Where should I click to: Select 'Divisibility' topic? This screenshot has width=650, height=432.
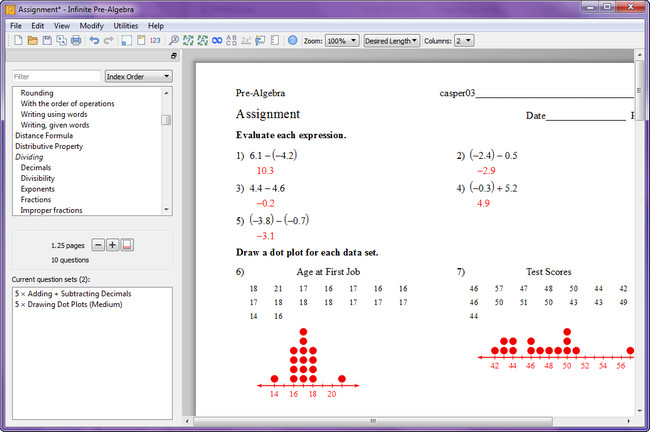38,178
